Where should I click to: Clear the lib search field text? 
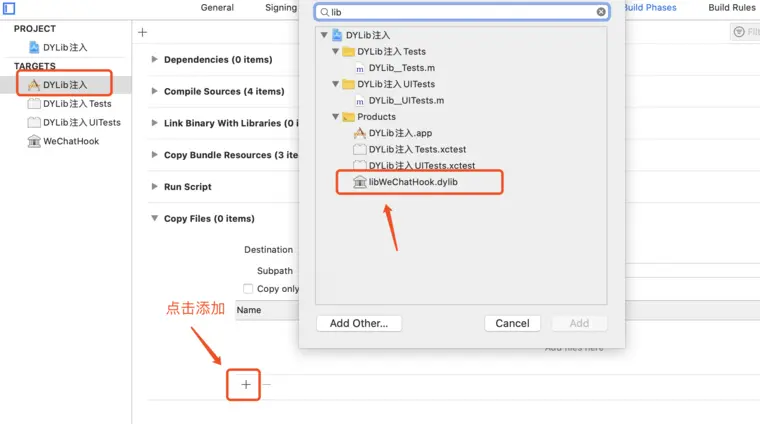coord(601,12)
